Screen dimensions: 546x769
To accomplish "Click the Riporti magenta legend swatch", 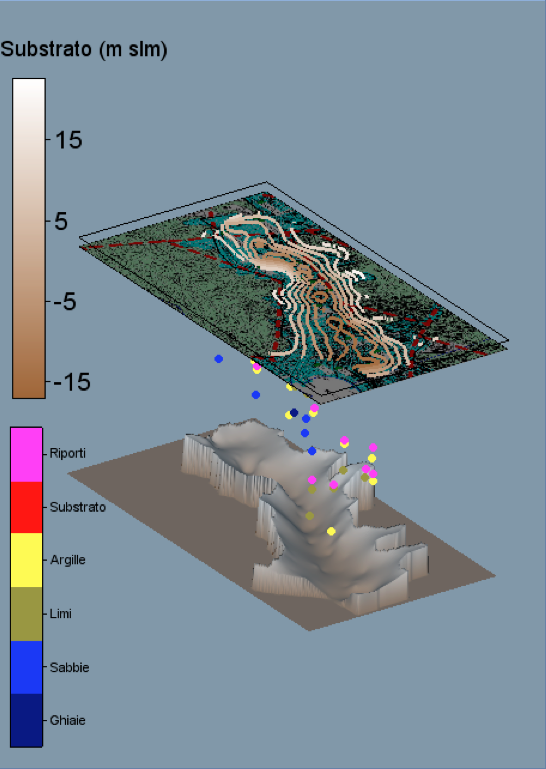I will pyautogui.click(x=26, y=455).
